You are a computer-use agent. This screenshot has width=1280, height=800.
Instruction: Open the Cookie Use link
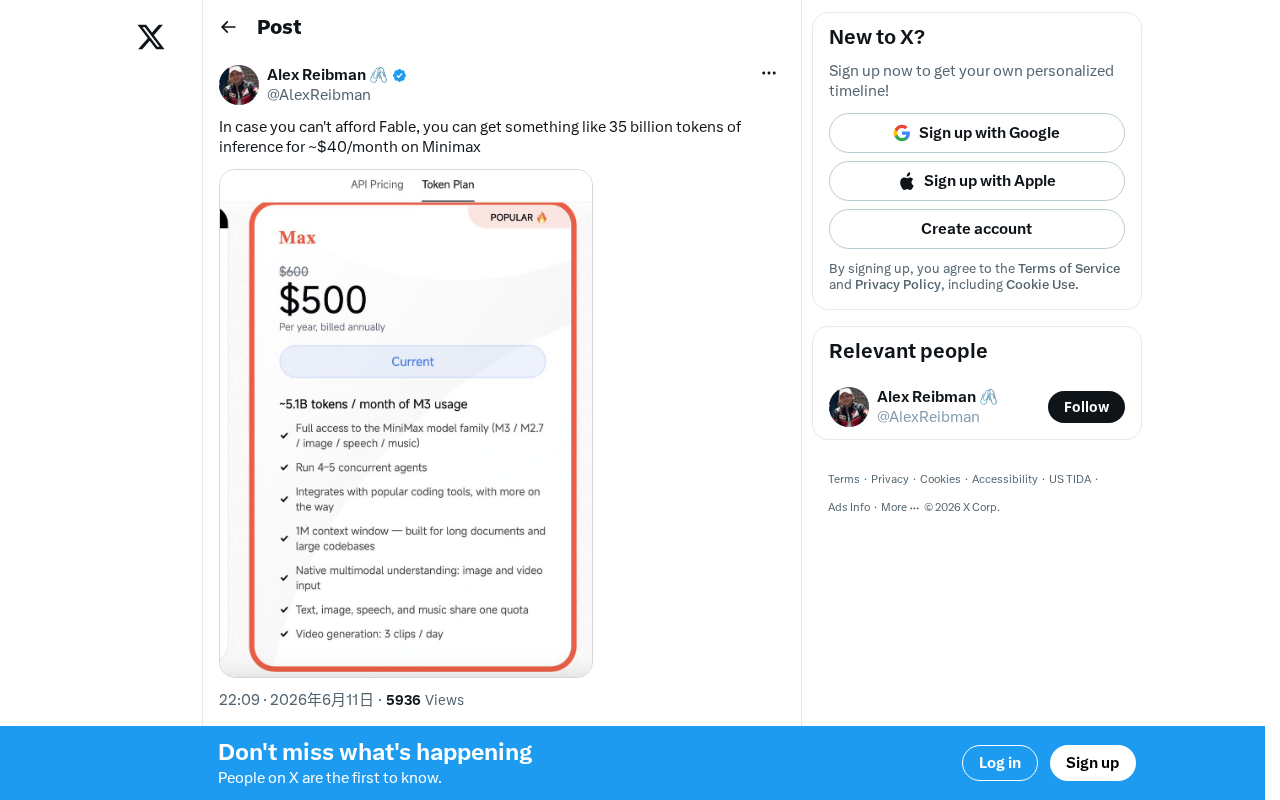(1042, 285)
